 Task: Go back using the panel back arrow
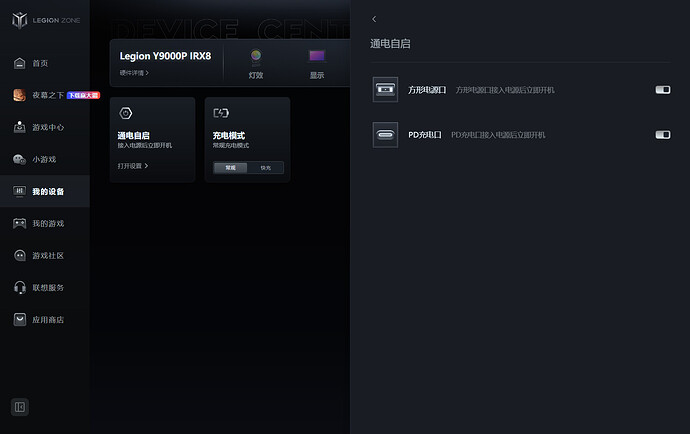pyautogui.click(x=374, y=19)
